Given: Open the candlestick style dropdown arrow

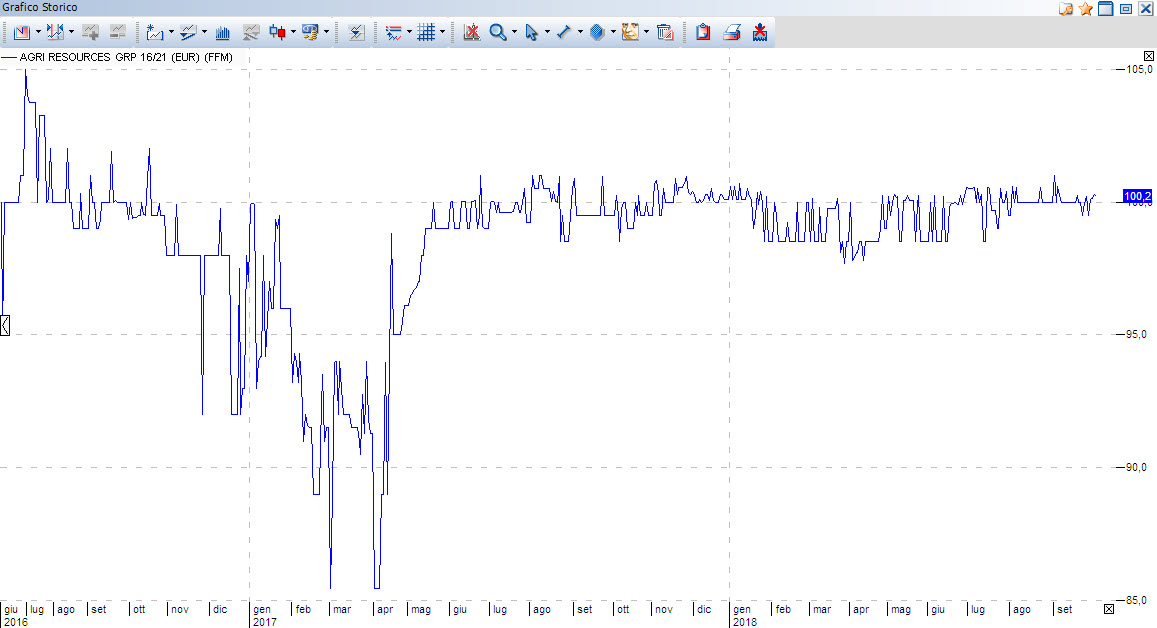Looking at the screenshot, I should pos(294,32).
